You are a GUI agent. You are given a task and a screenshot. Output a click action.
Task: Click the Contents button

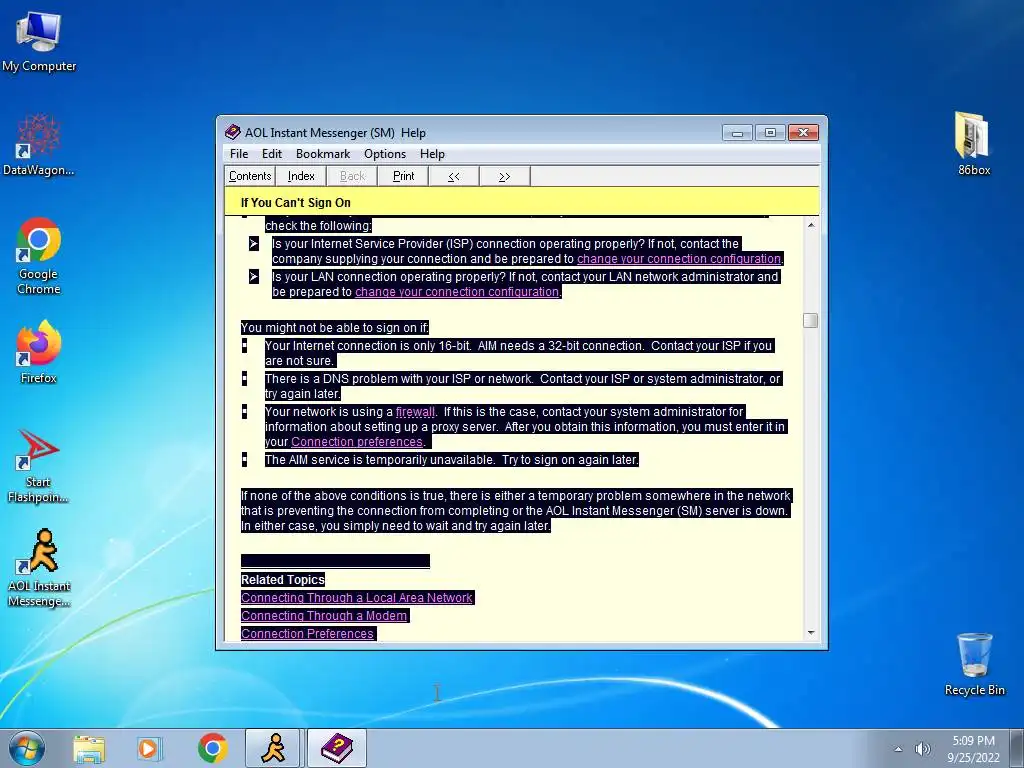pyautogui.click(x=249, y=176)
